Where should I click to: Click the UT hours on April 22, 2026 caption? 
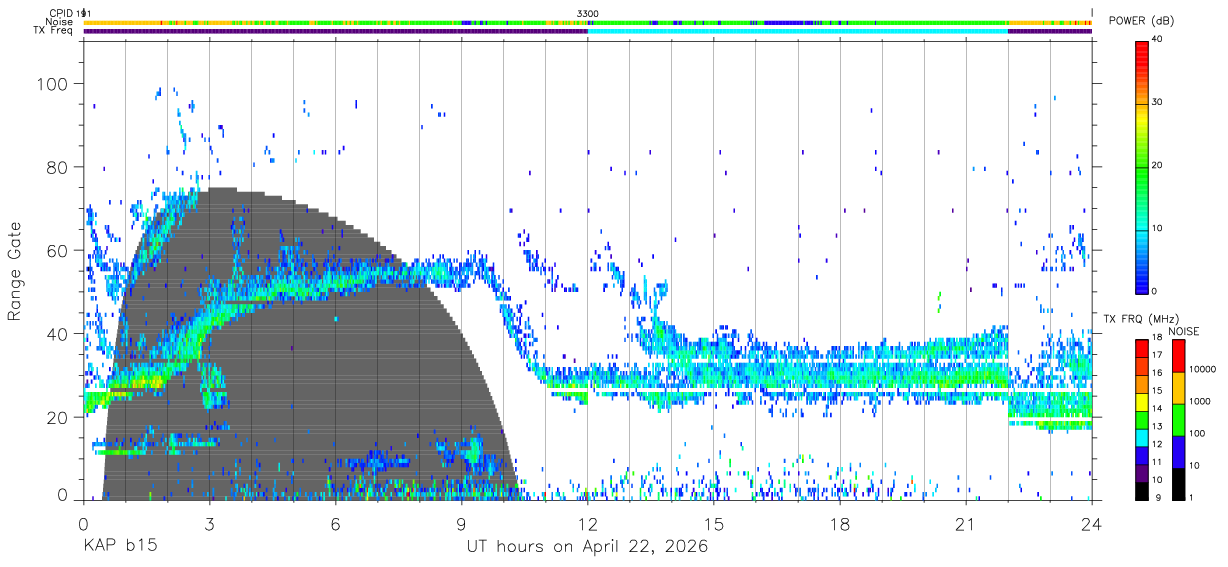tap(588, 547)
